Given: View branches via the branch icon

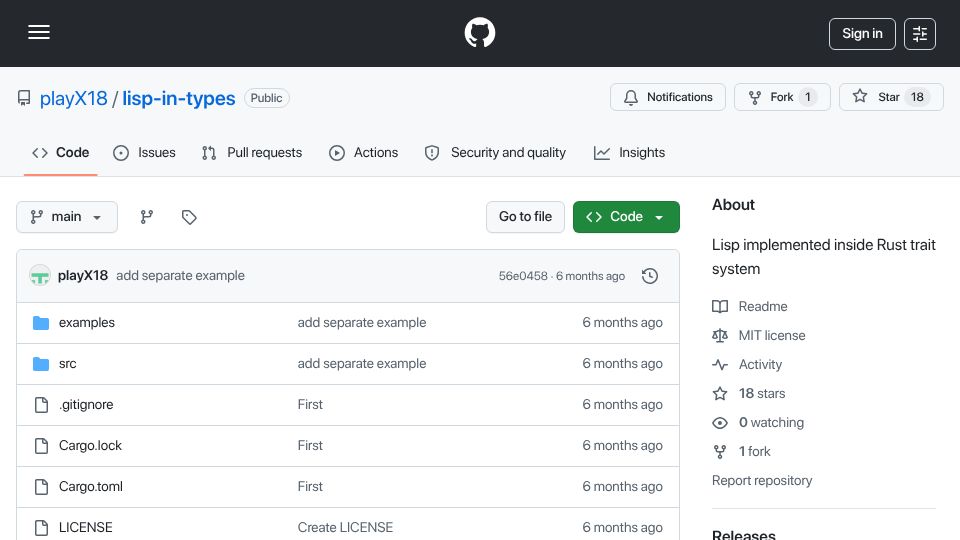Looking at the screenshot, I should 146,217.
